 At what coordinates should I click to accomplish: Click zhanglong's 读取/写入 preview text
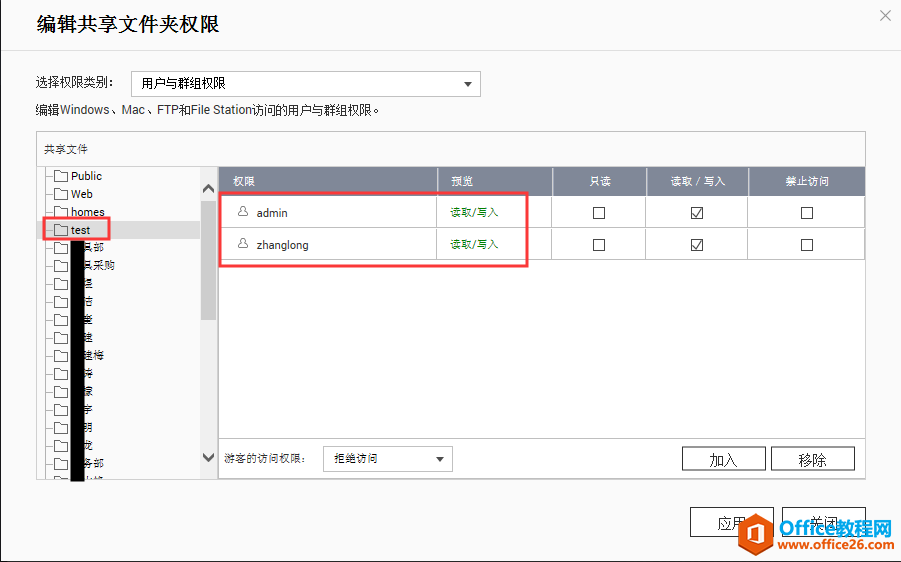(x=474, y=244)
